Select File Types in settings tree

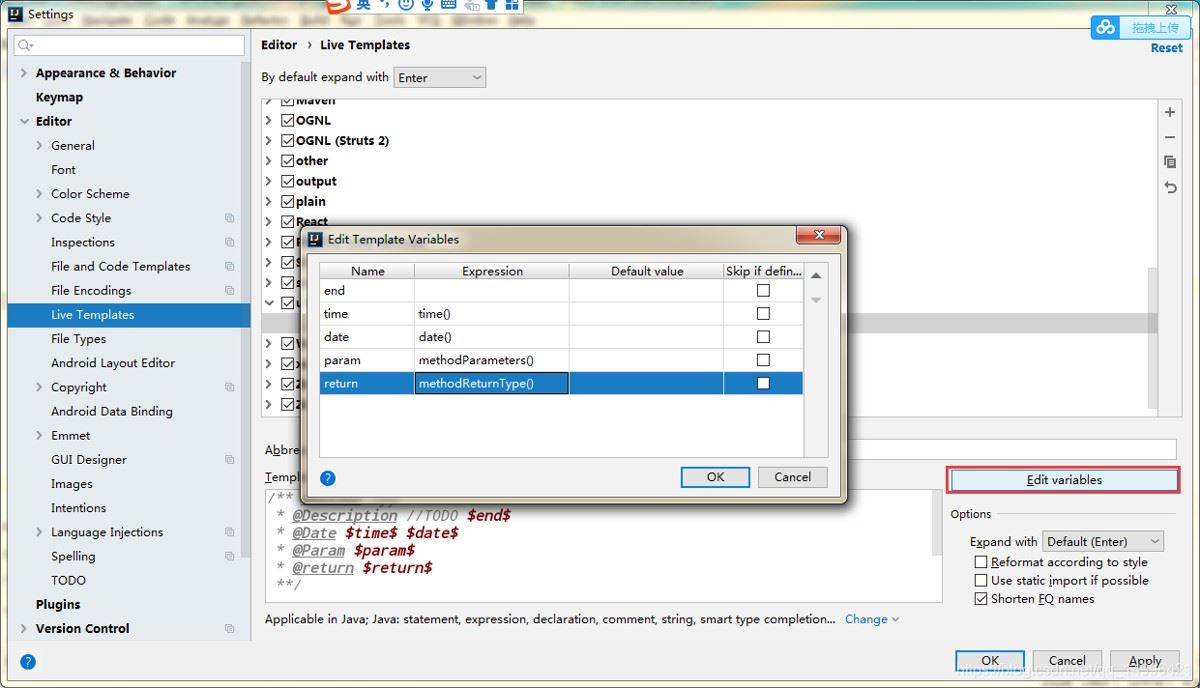(x=78, y=339)
